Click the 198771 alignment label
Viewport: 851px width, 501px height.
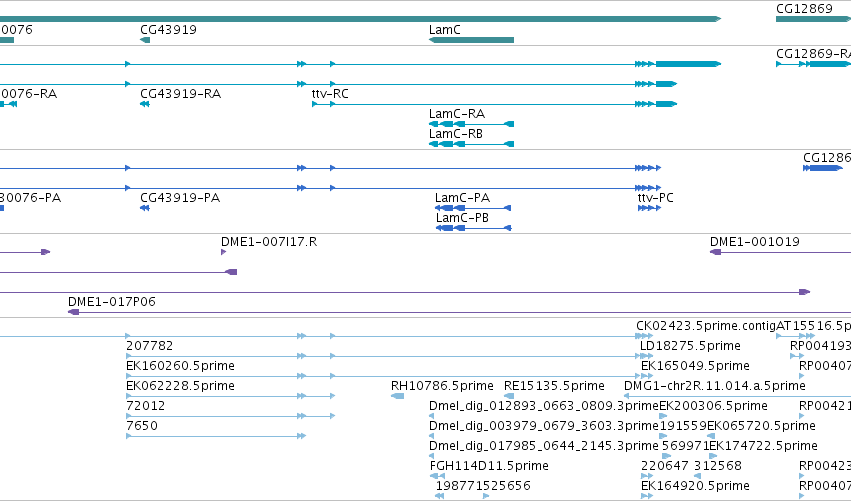pyautogui.click(x=459, y=486)
